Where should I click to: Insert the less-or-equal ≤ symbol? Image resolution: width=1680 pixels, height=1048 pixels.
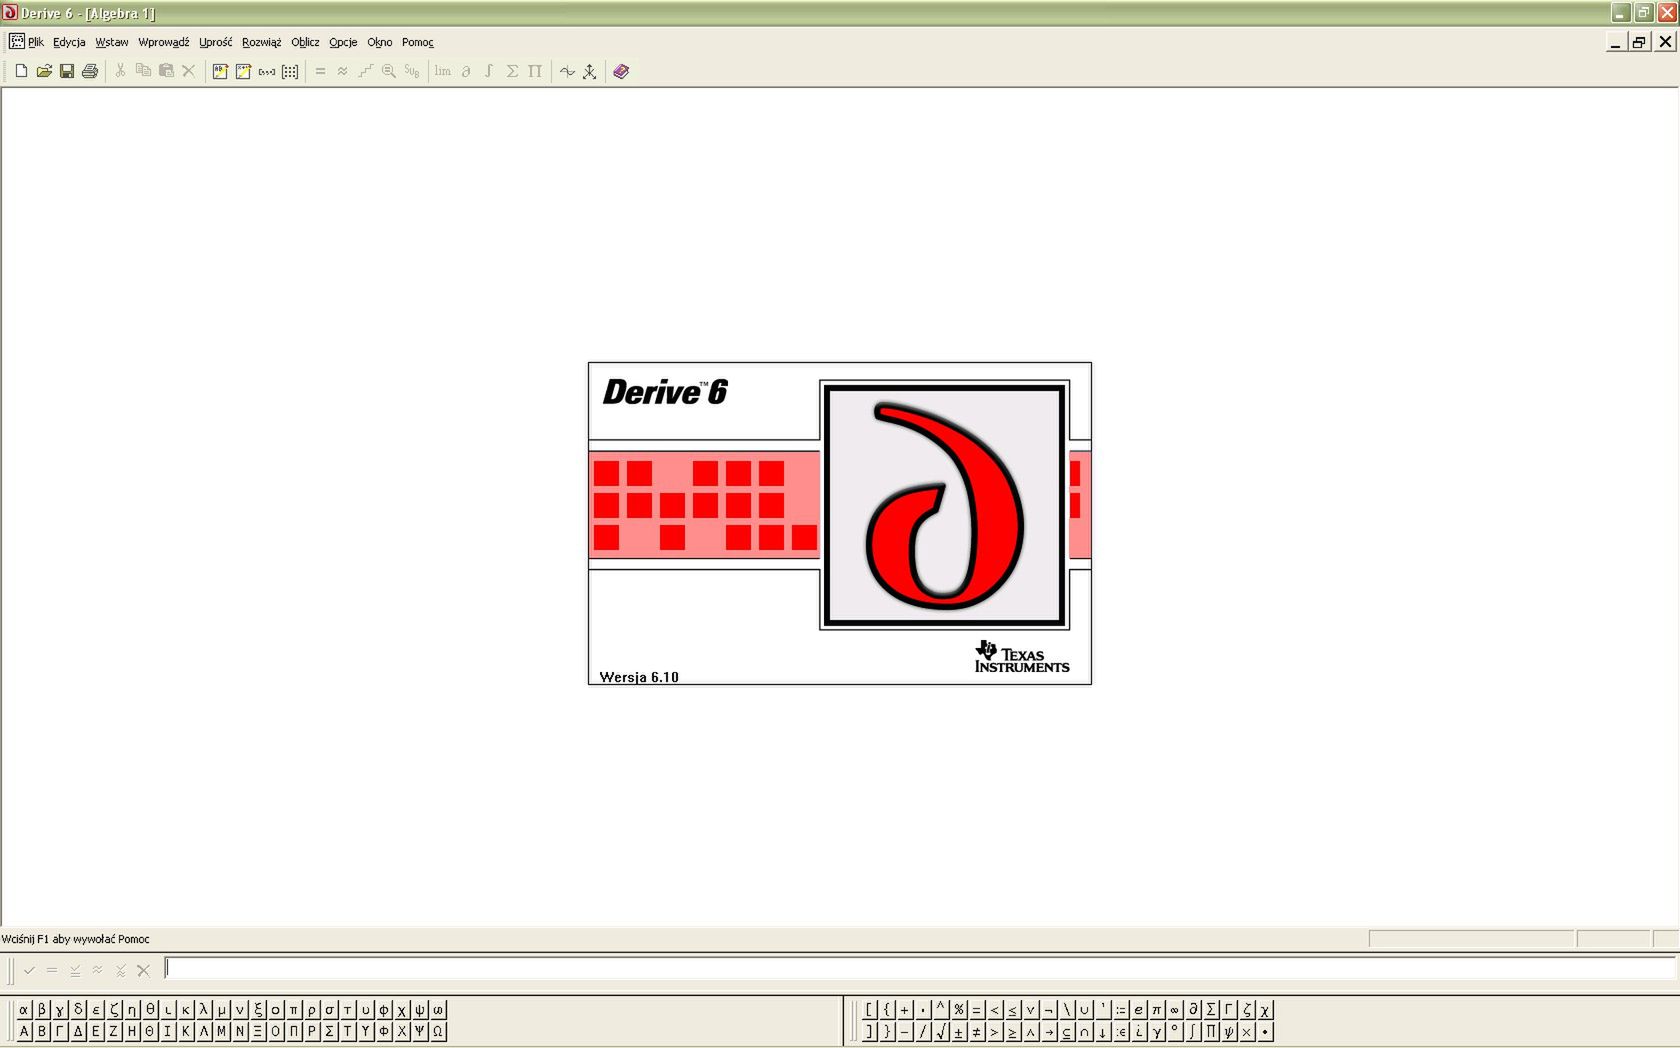point(1013,1009)
